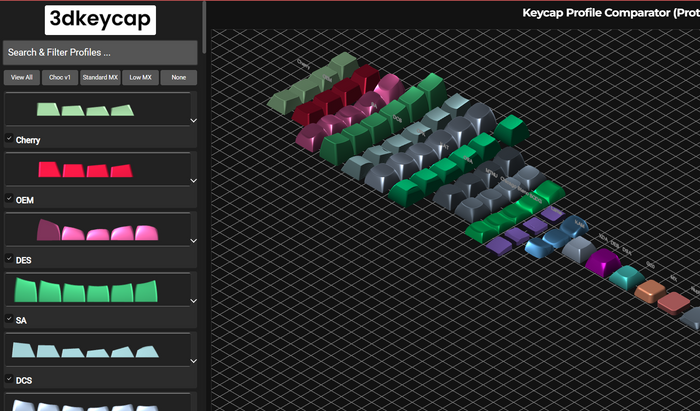Select the magenta keycap in 3D view
Screen dimensions: 700x411
point(603,262)
